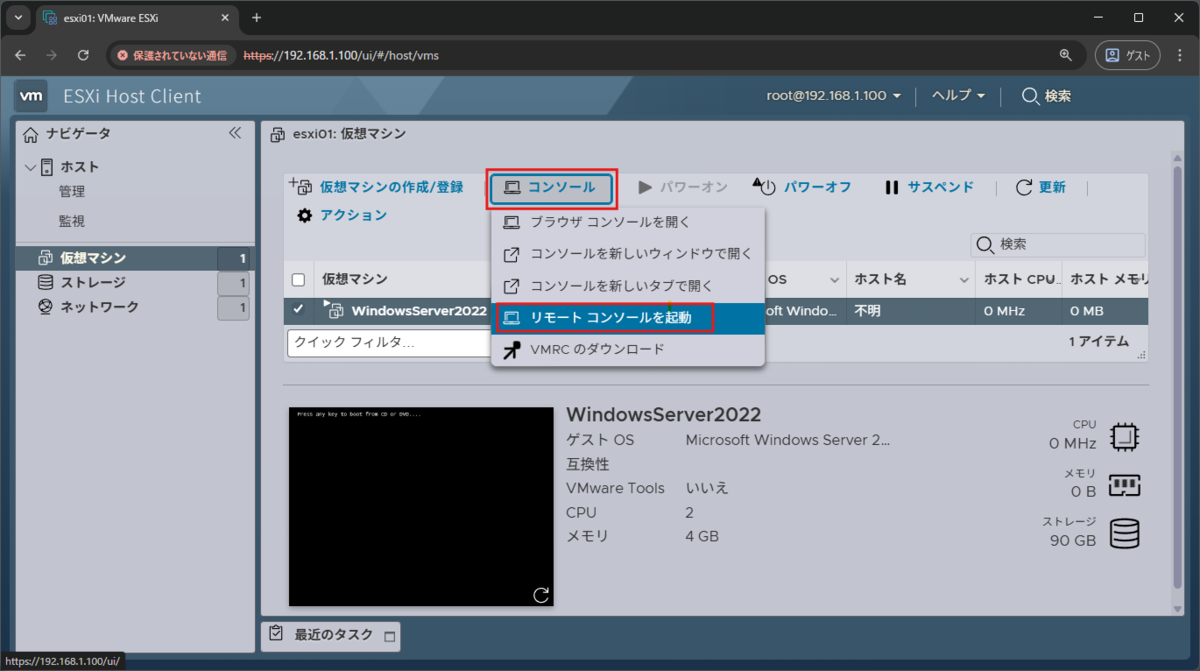Image resolution: width=1200 pixels, height=671 pixels.
Task: Click the CPU chip icon
Action: click(1124, 438)
